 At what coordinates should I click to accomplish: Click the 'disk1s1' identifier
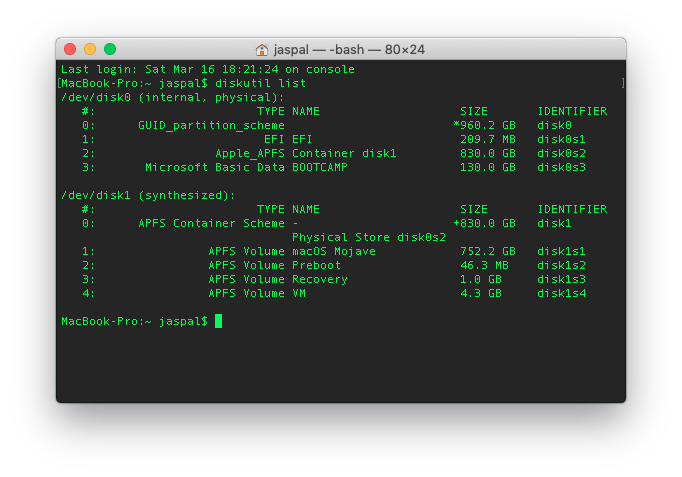[x=561, y=251]
